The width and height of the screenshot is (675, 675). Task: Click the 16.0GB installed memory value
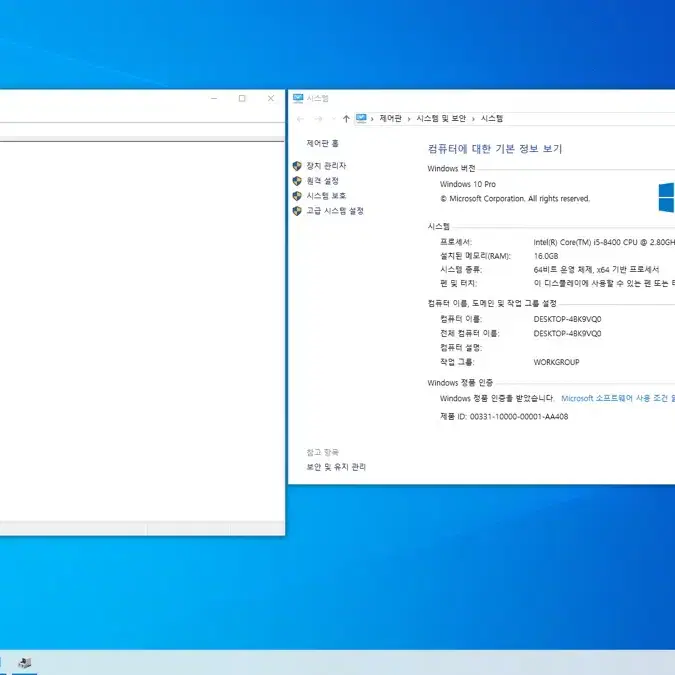(546, 256)
